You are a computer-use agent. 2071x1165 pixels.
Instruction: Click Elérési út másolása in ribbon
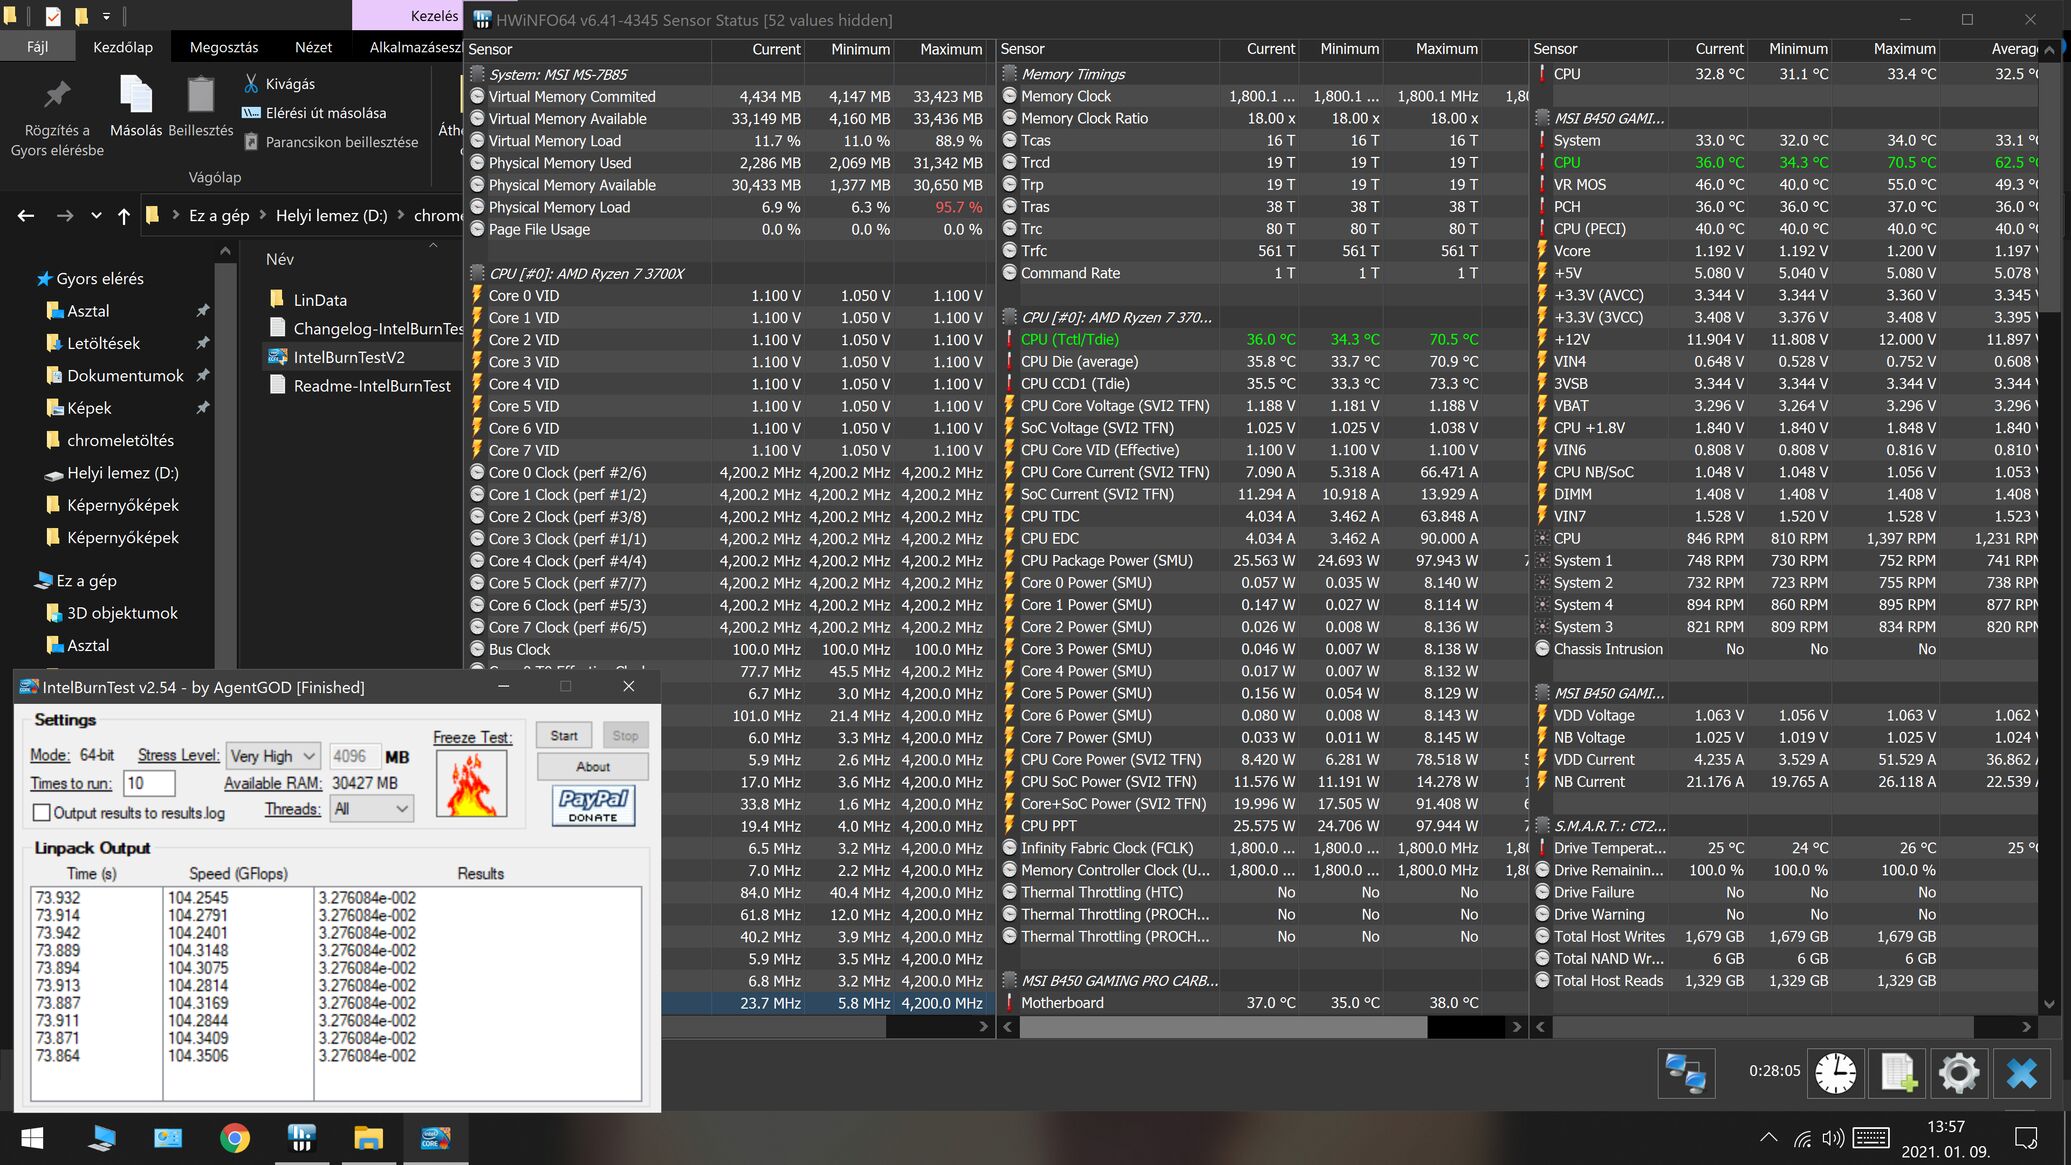314,113
